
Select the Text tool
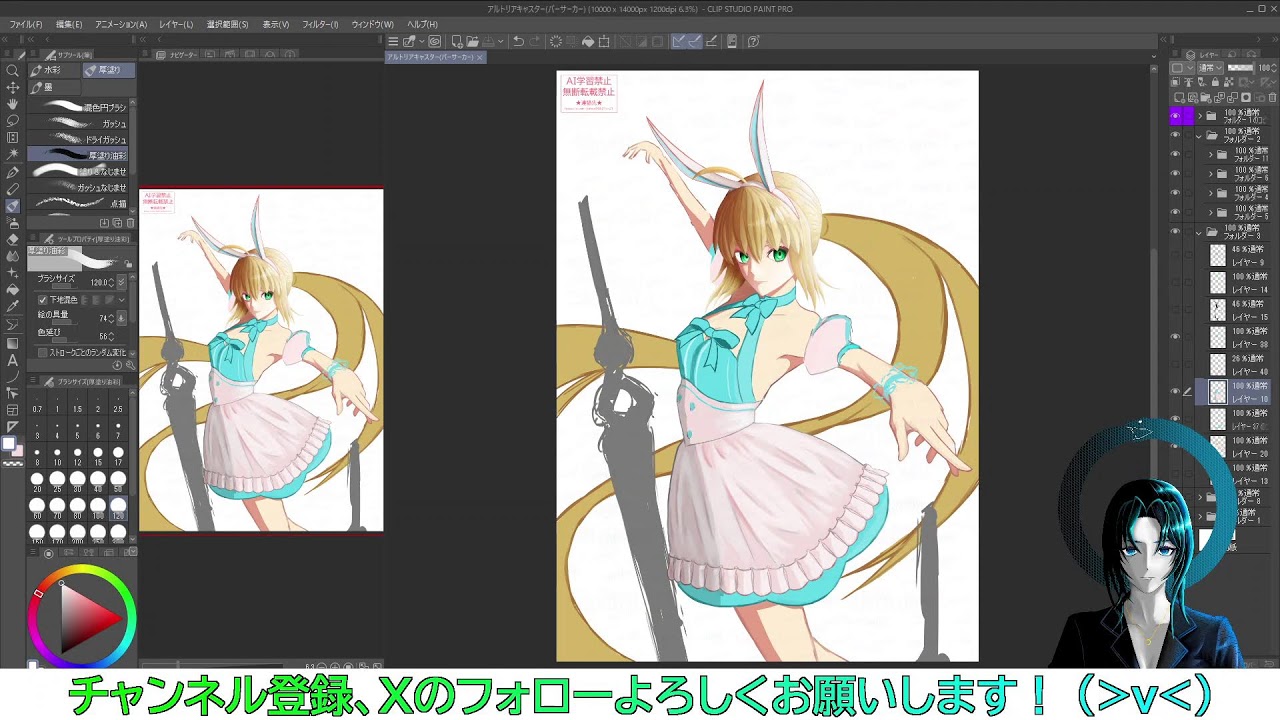coord(12,360)
